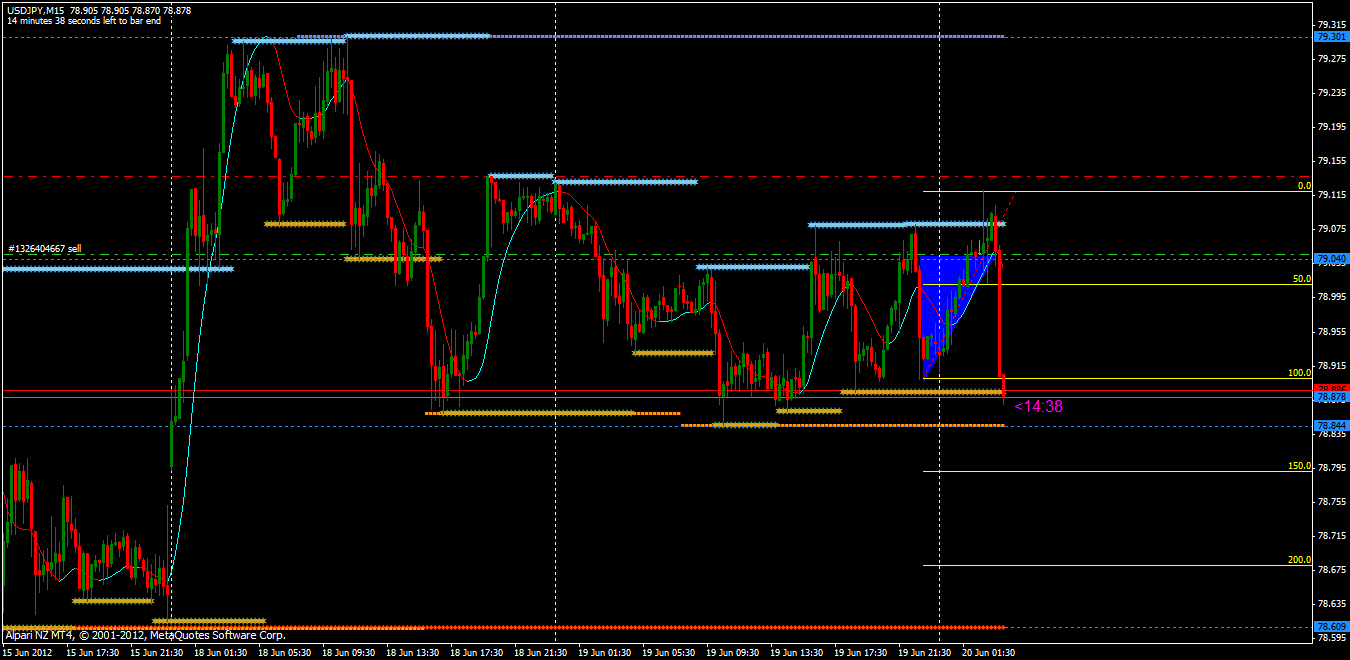Select the 78.844 price level tag
This screenshot has height=660, width=1350.
[1330, 425]
